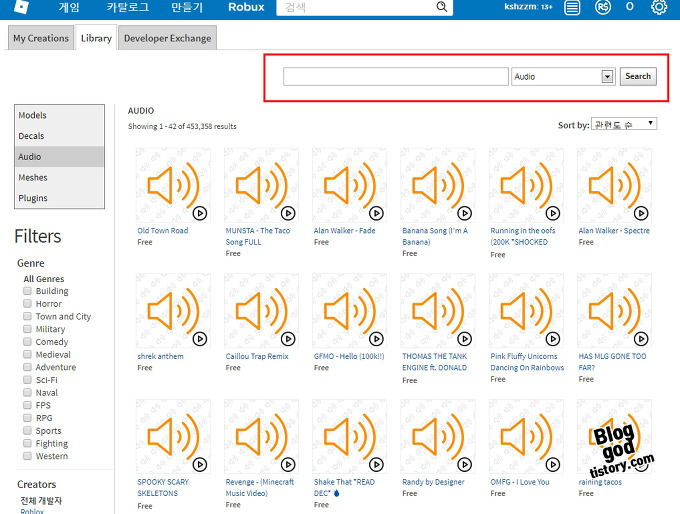Open the Randy by Designer link
This screenshot has height=514, width=680.
pos(433,482)
